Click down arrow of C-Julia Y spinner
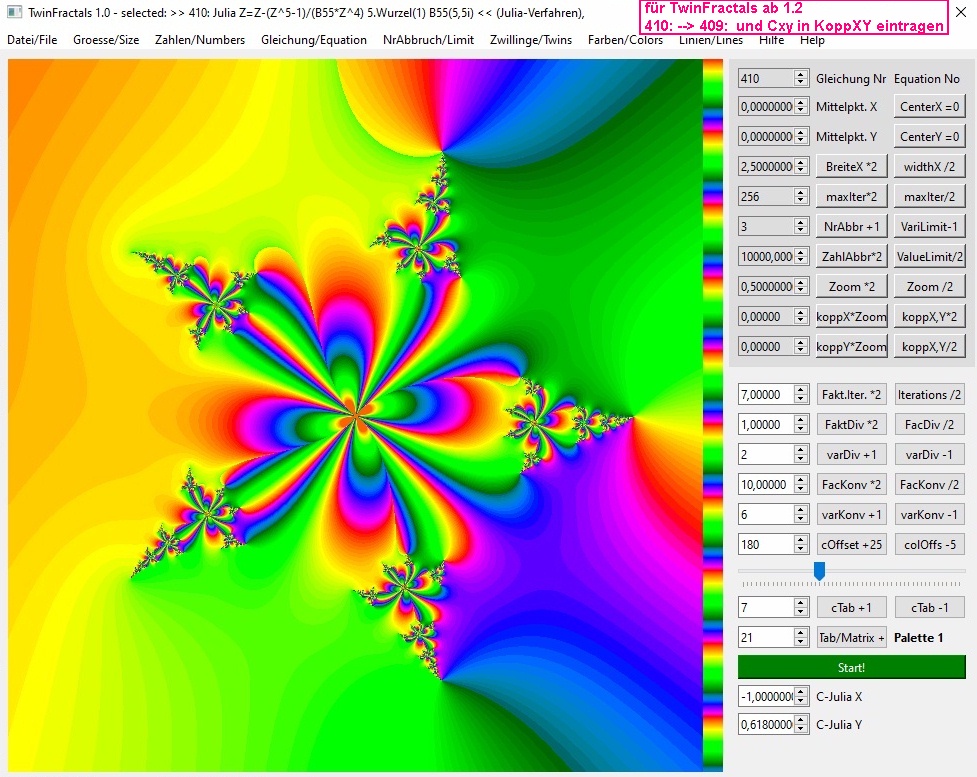 801,729
